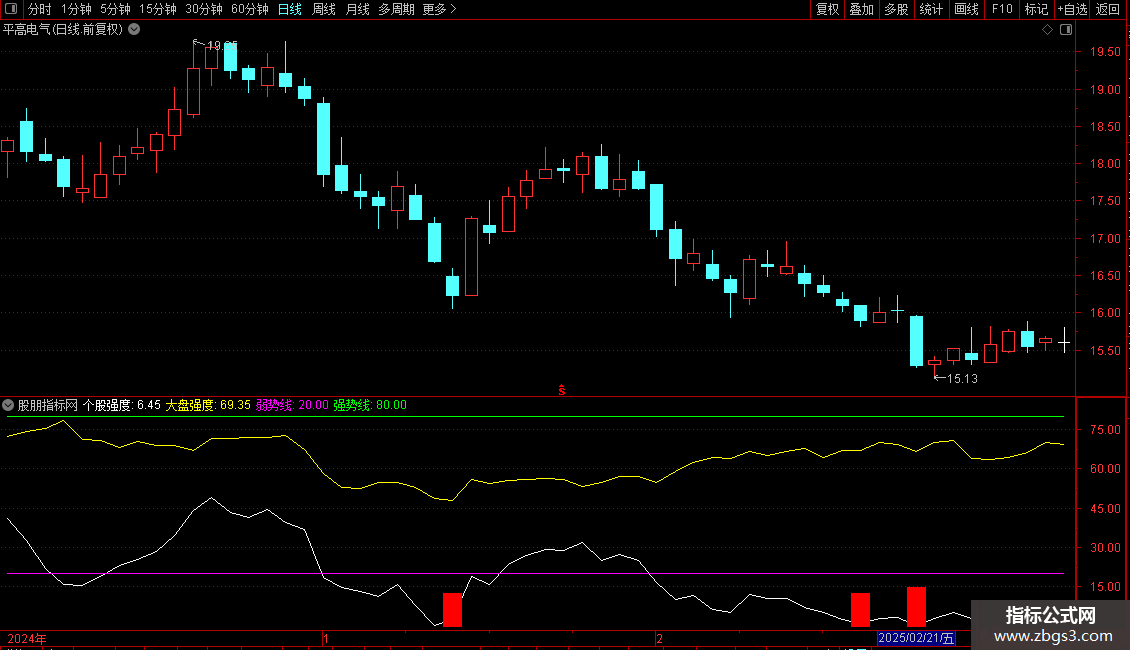Toggle 叠加 overlay mode
The image size is (1130, 650).
coord(861,9)
